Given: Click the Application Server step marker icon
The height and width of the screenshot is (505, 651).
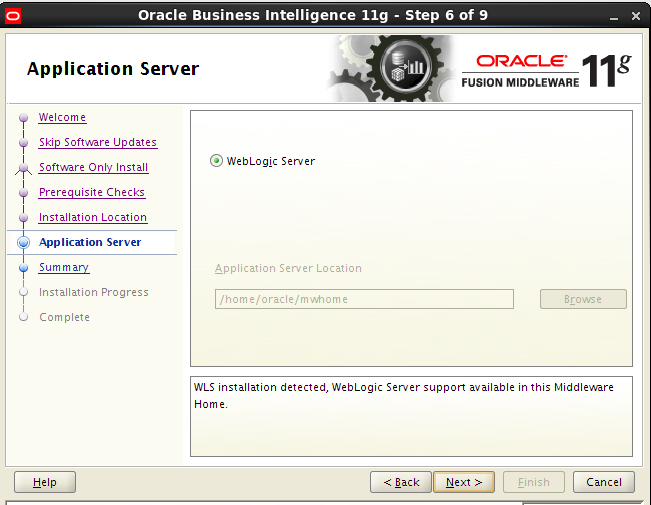Looking at the screenshot, I should [x=24, y=242].
